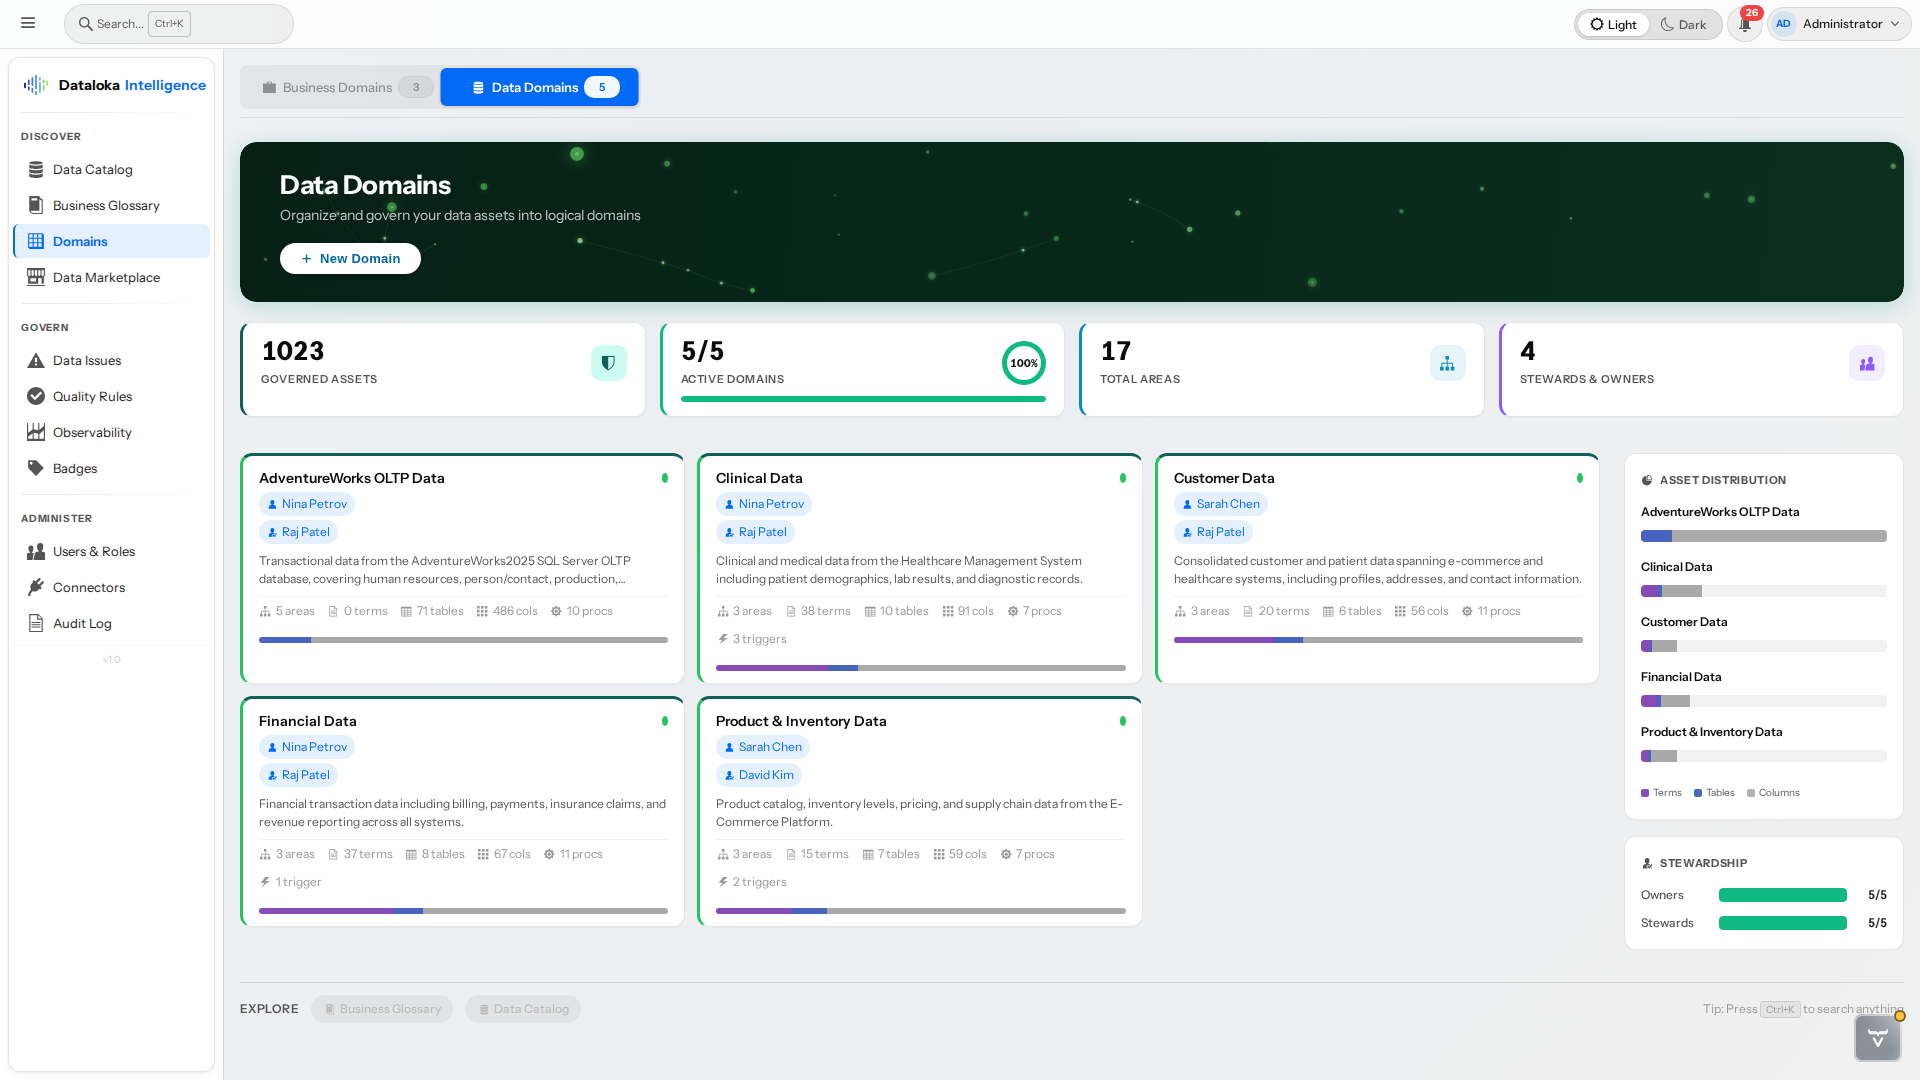Open the Business Glossary from sidebar
Screen dimensions: 1920x1080
point(105,205)
